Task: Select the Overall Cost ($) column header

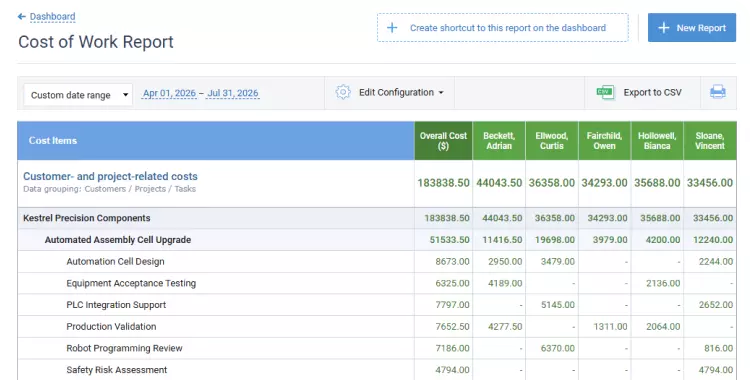Action: [x=443, y=141]
